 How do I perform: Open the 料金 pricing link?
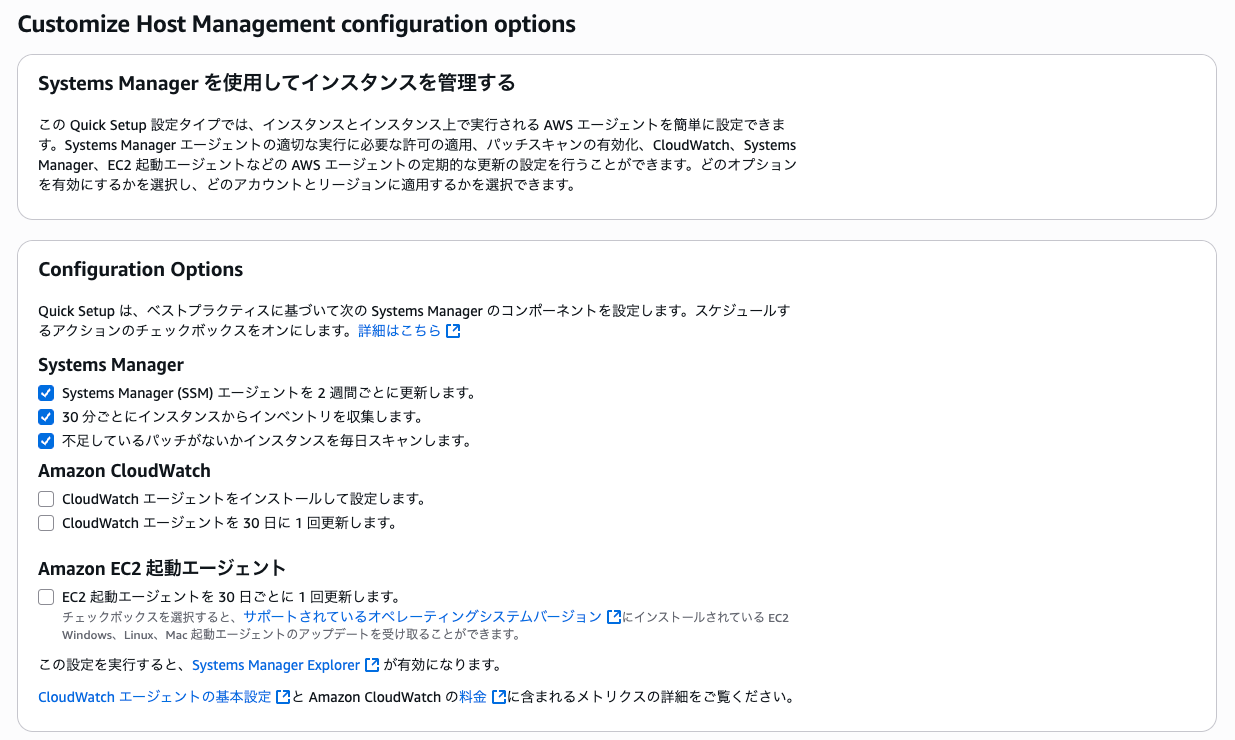(473, 697)
